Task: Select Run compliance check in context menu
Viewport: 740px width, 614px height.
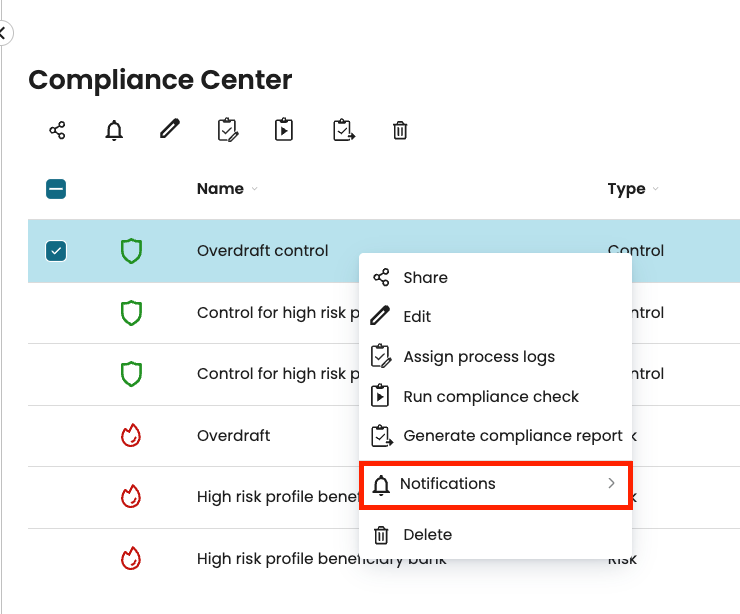Action: [x=490, y=397]
